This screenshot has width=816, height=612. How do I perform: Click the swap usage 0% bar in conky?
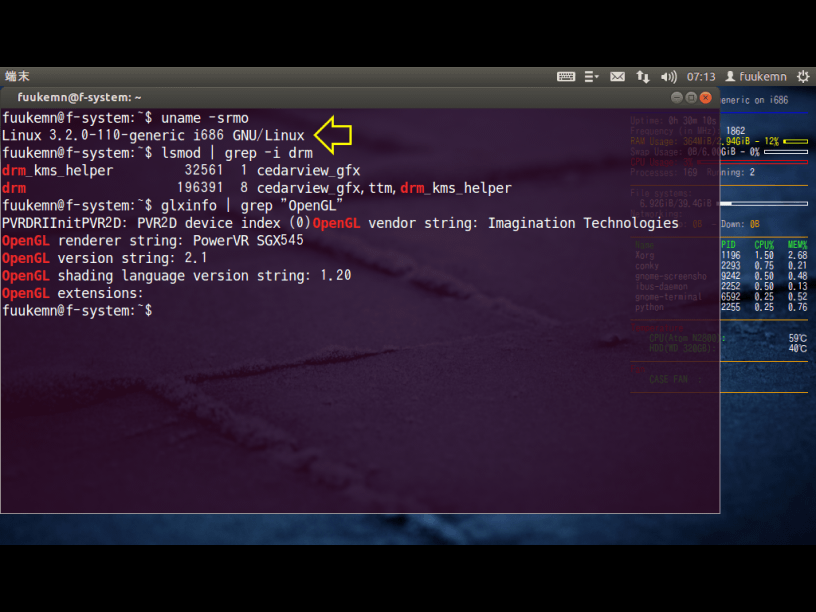[x=786, y=152]
